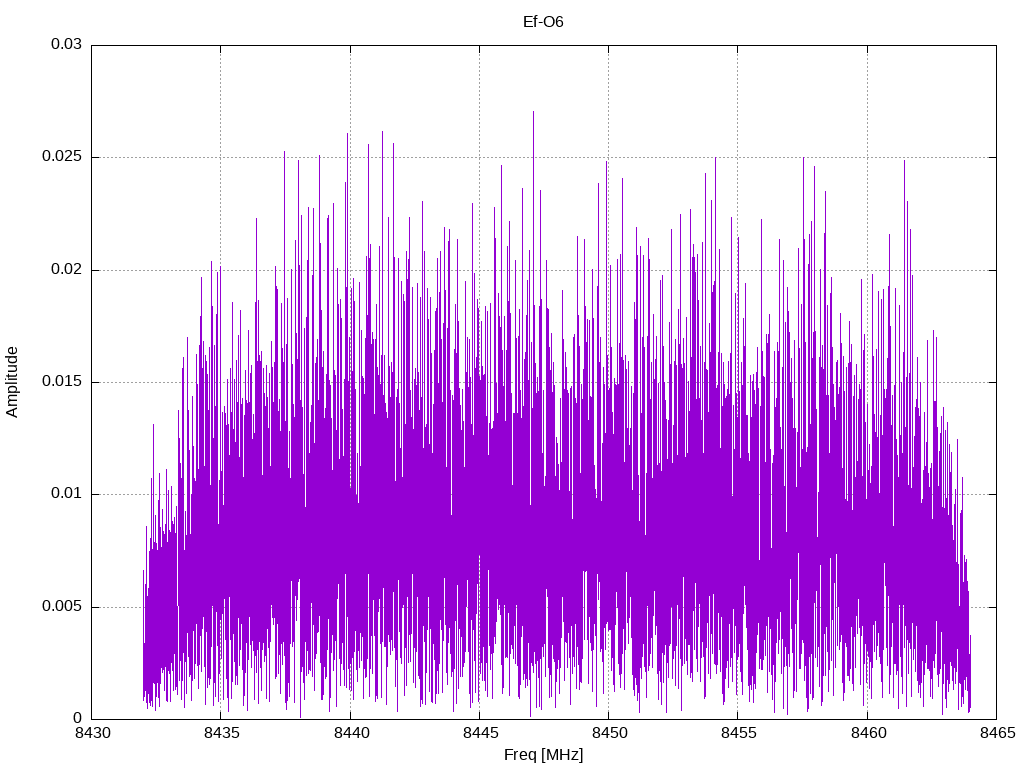The image size is (1024, 768).
Task: Click the 8455 x-axis tick label
Action: (x=739, y=733)
